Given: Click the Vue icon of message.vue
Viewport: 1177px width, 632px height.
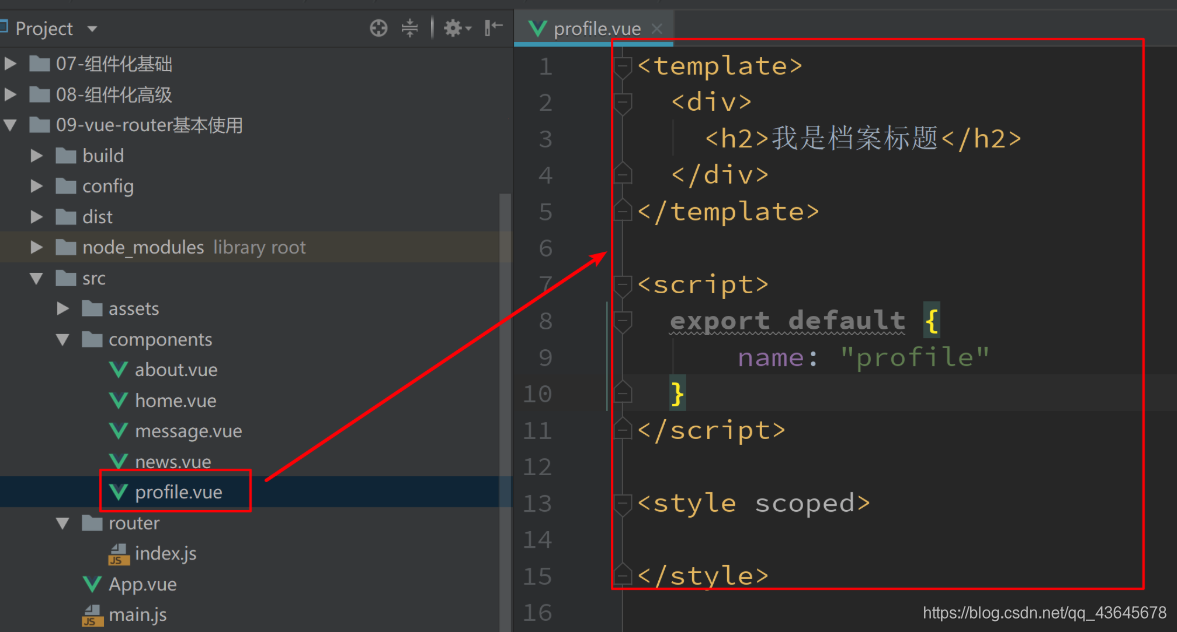Looking at the screenshot, I should point(119,432).
